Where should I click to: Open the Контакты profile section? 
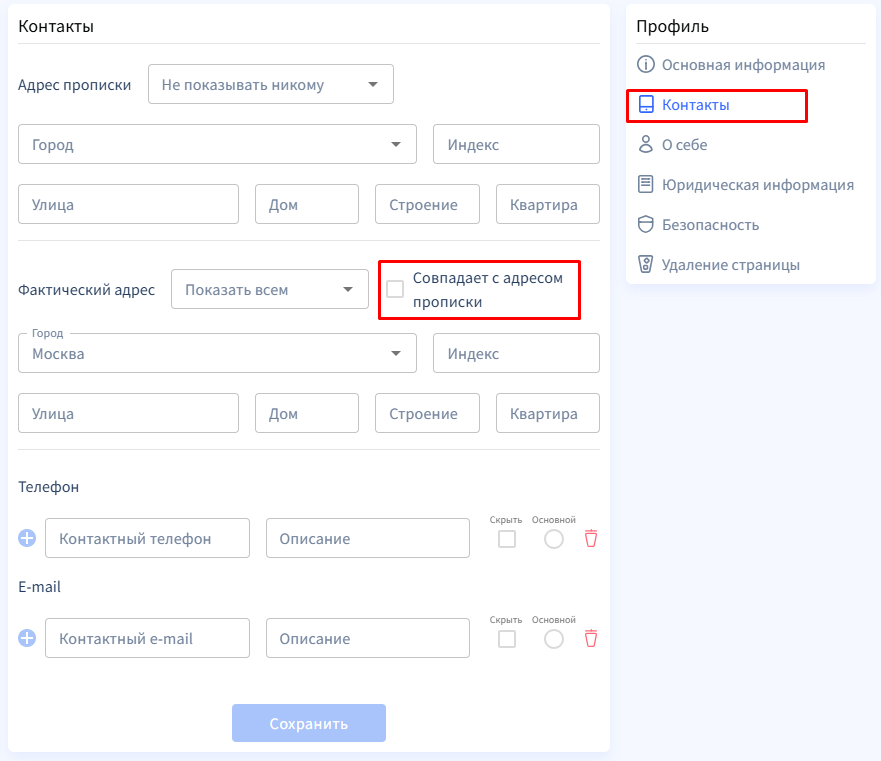(695, 105)
